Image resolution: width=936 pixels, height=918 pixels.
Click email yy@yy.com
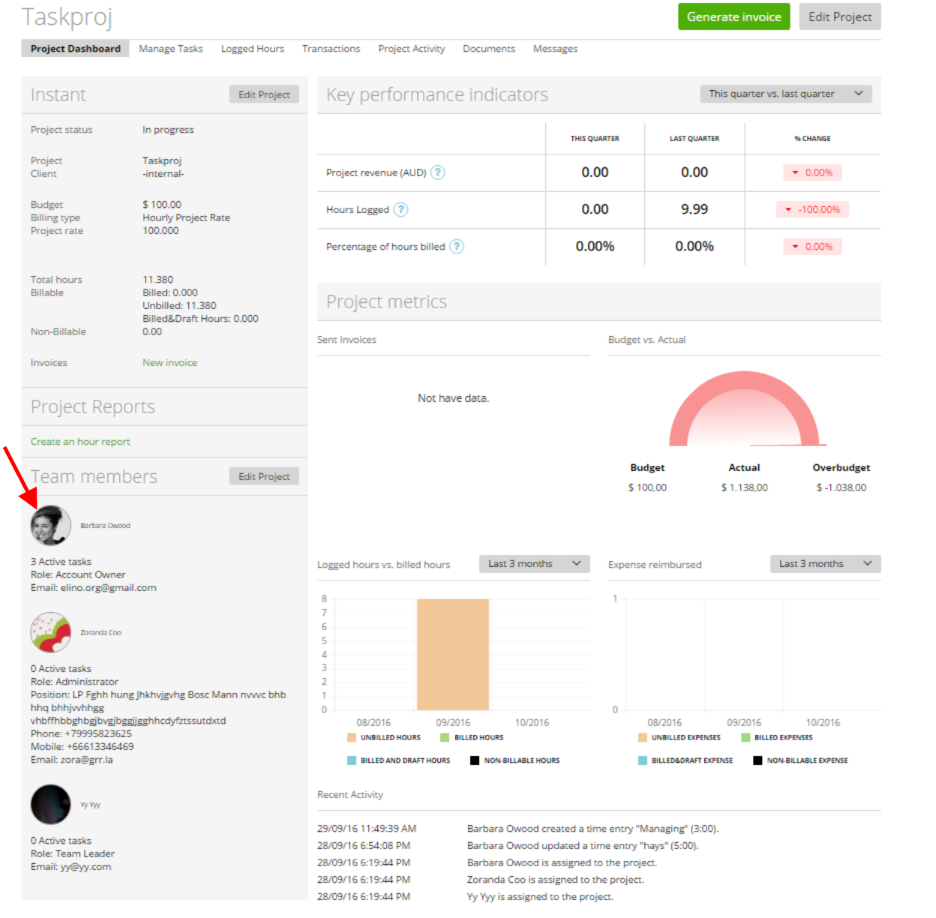(85, 867)
